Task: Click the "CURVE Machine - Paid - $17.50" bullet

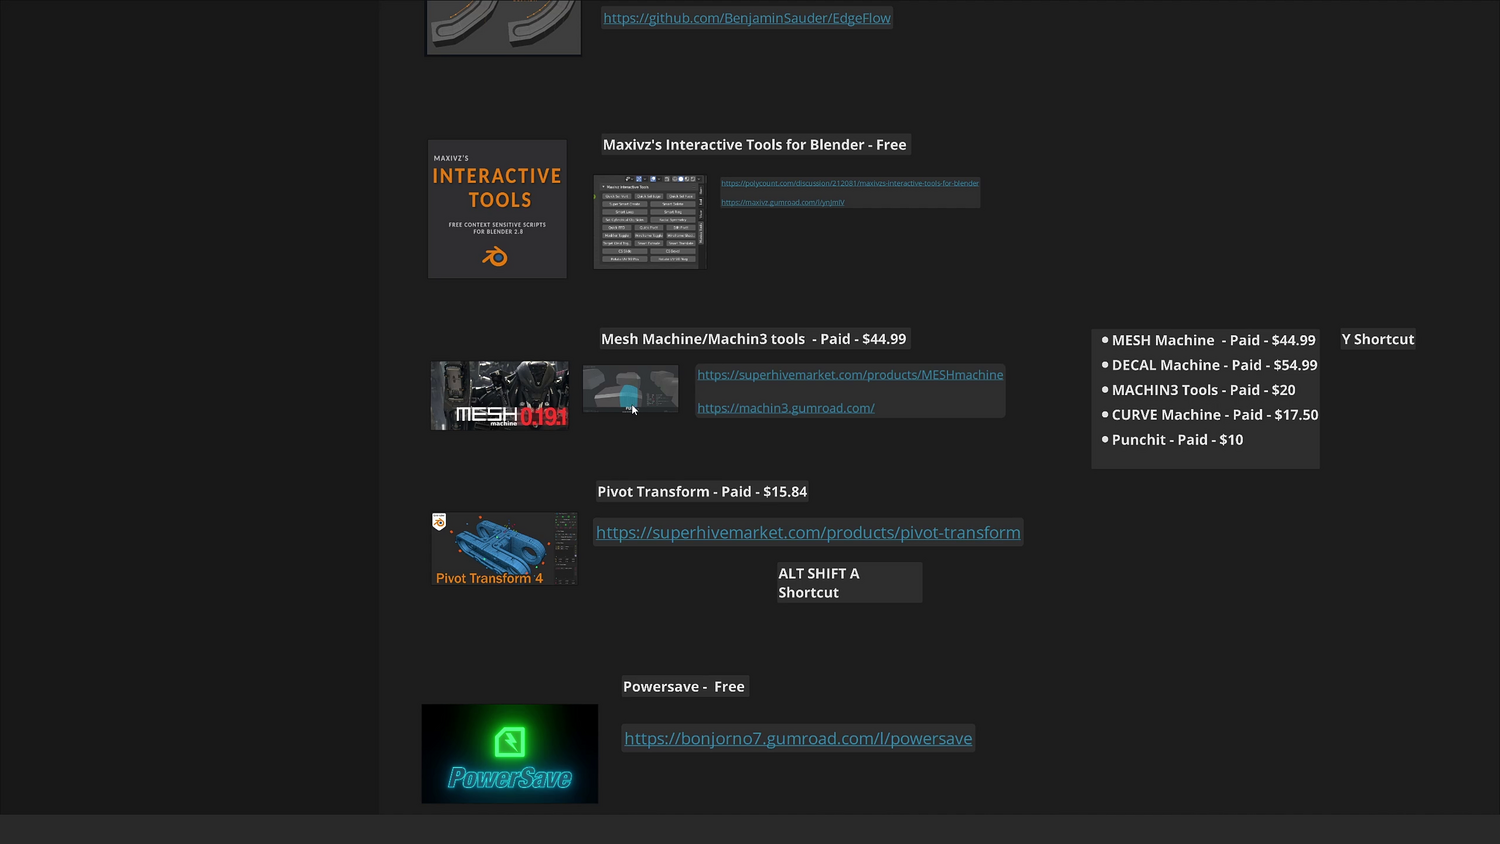Action: (x=1210, y=415)
